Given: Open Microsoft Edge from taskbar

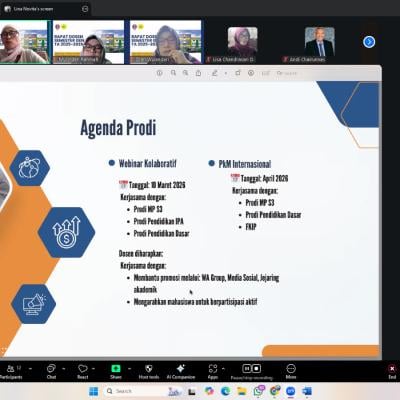Looking at the screenshot, I should (x=225, y=391).
